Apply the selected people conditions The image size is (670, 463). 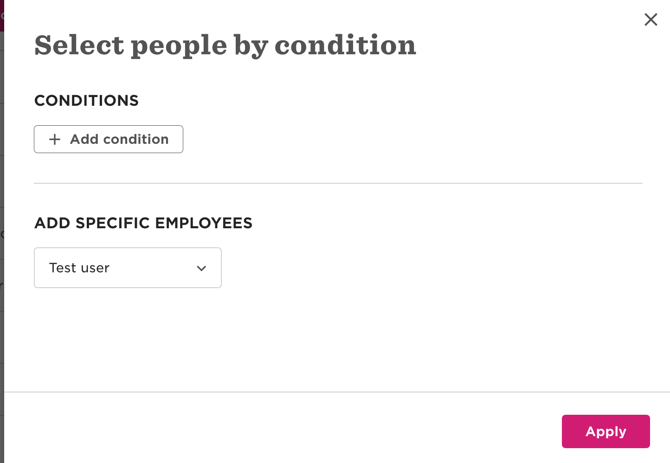point(605,431)
